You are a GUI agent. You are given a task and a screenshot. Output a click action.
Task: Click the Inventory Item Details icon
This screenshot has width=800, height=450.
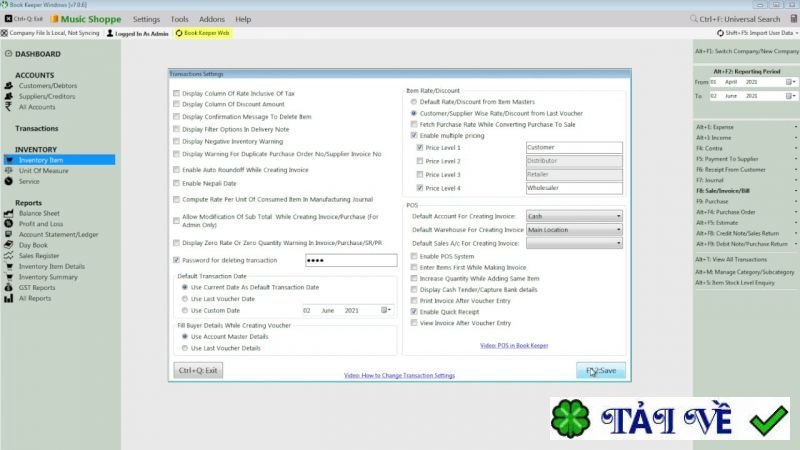9,266
